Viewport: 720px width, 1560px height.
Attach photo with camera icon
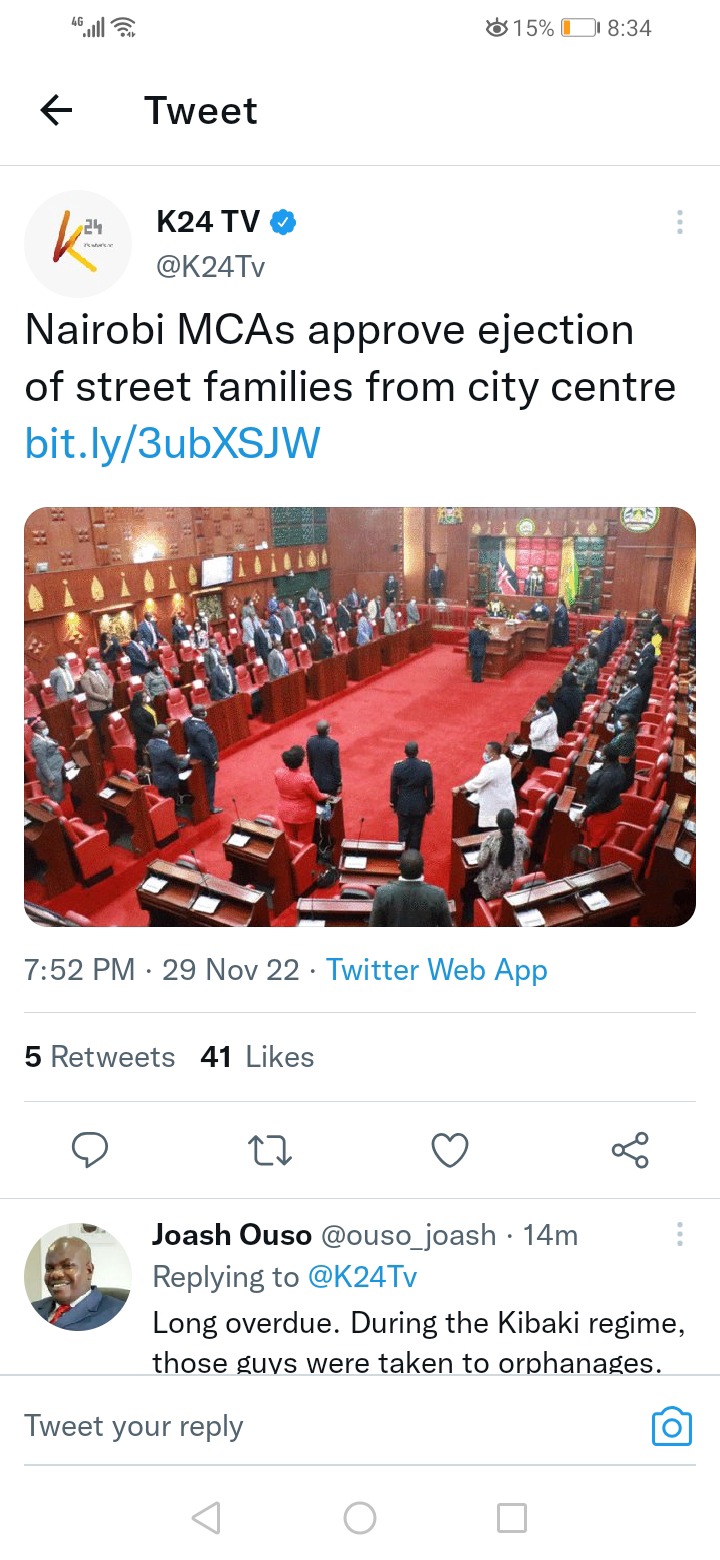671,1427
